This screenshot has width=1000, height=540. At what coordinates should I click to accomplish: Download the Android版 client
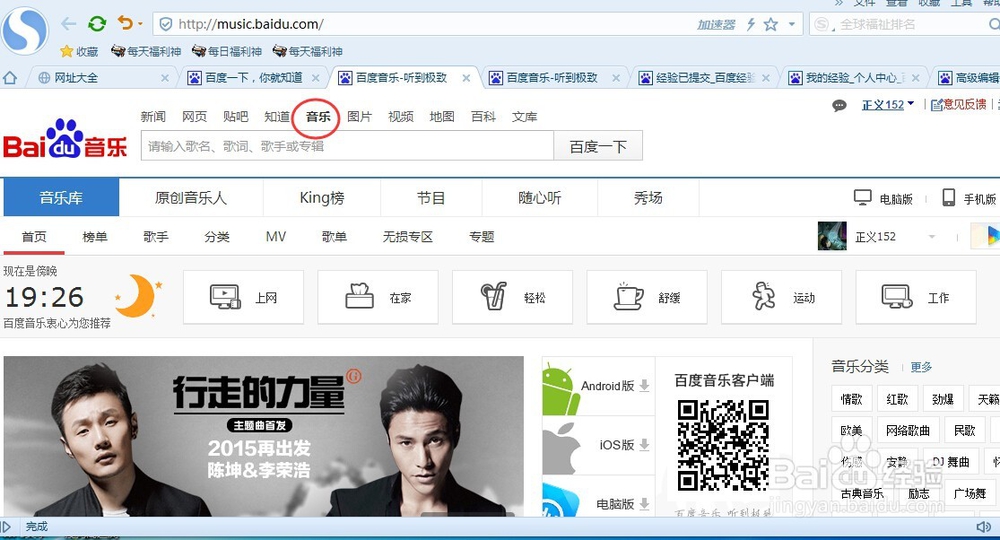[x=598, y=386]
